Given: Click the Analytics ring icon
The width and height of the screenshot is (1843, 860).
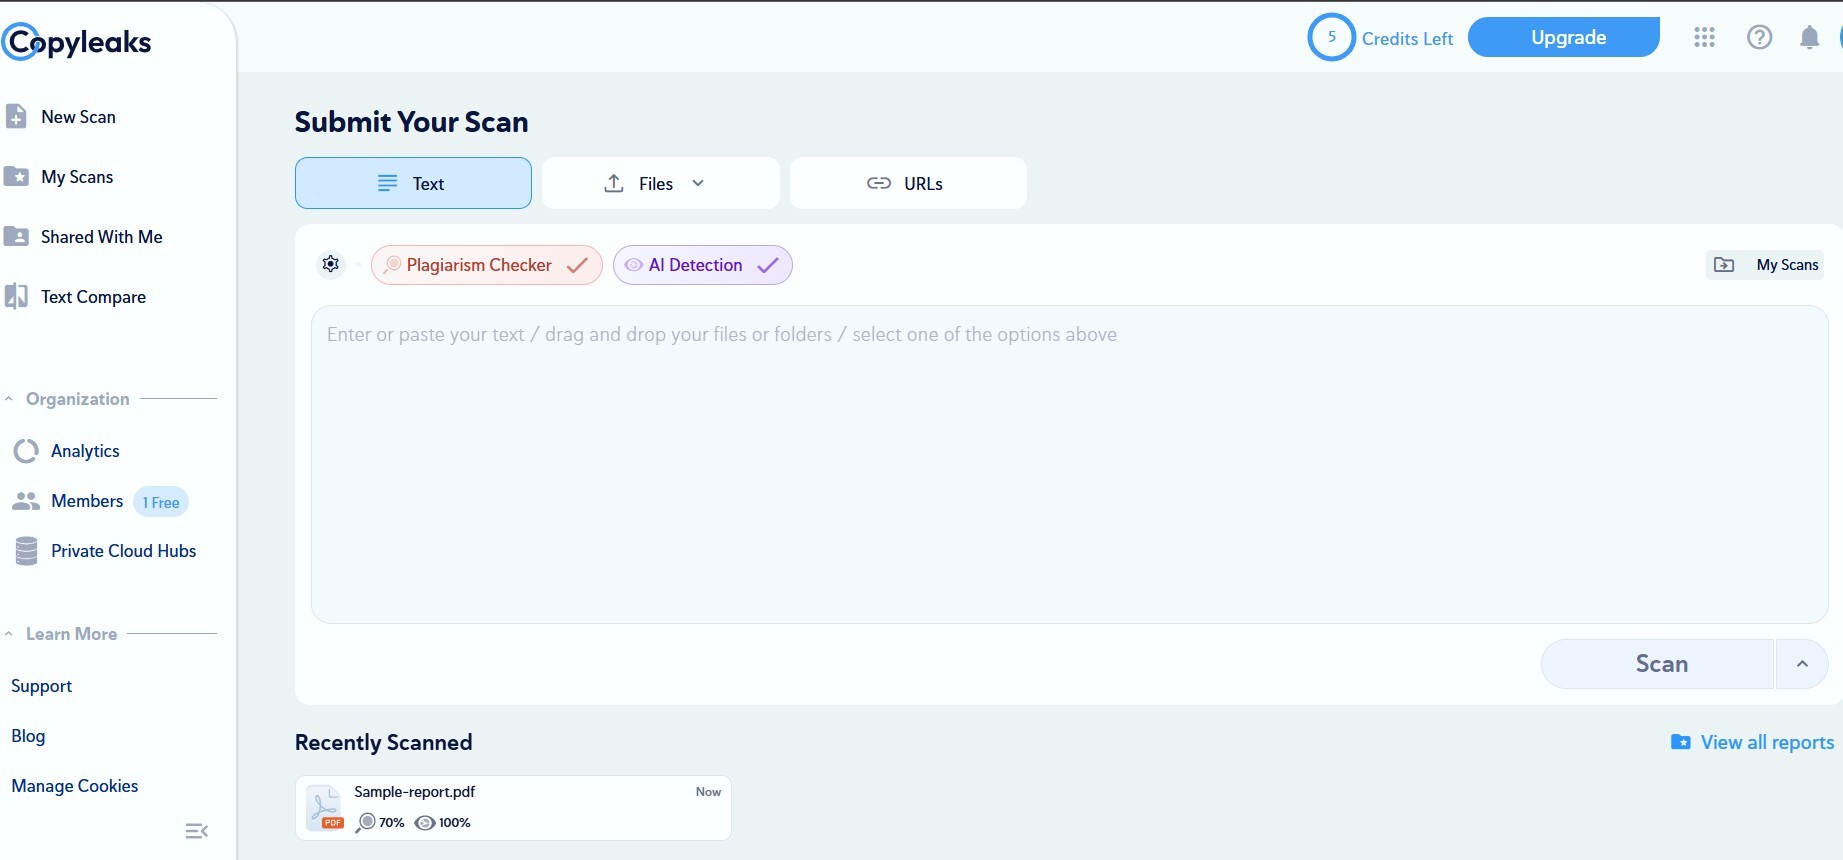Looking at the screenshot, I should [x=26, y=451].
